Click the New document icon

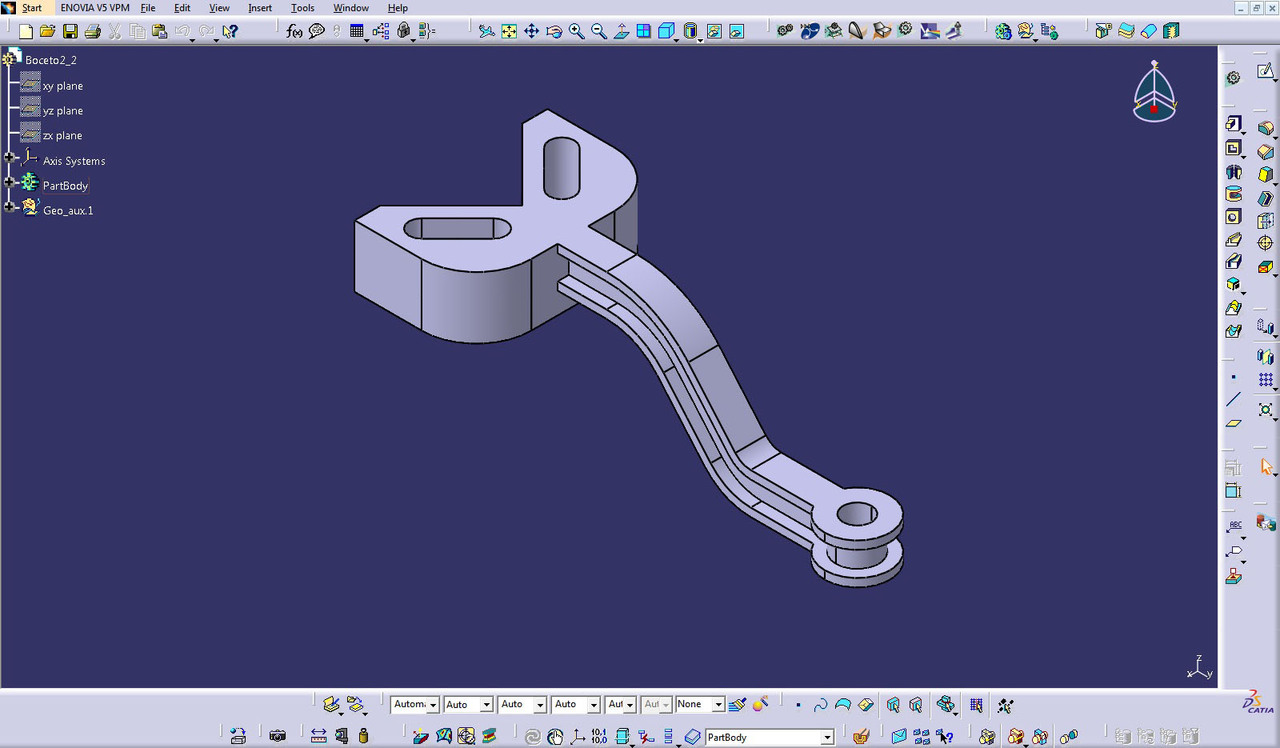click(26, 31)
